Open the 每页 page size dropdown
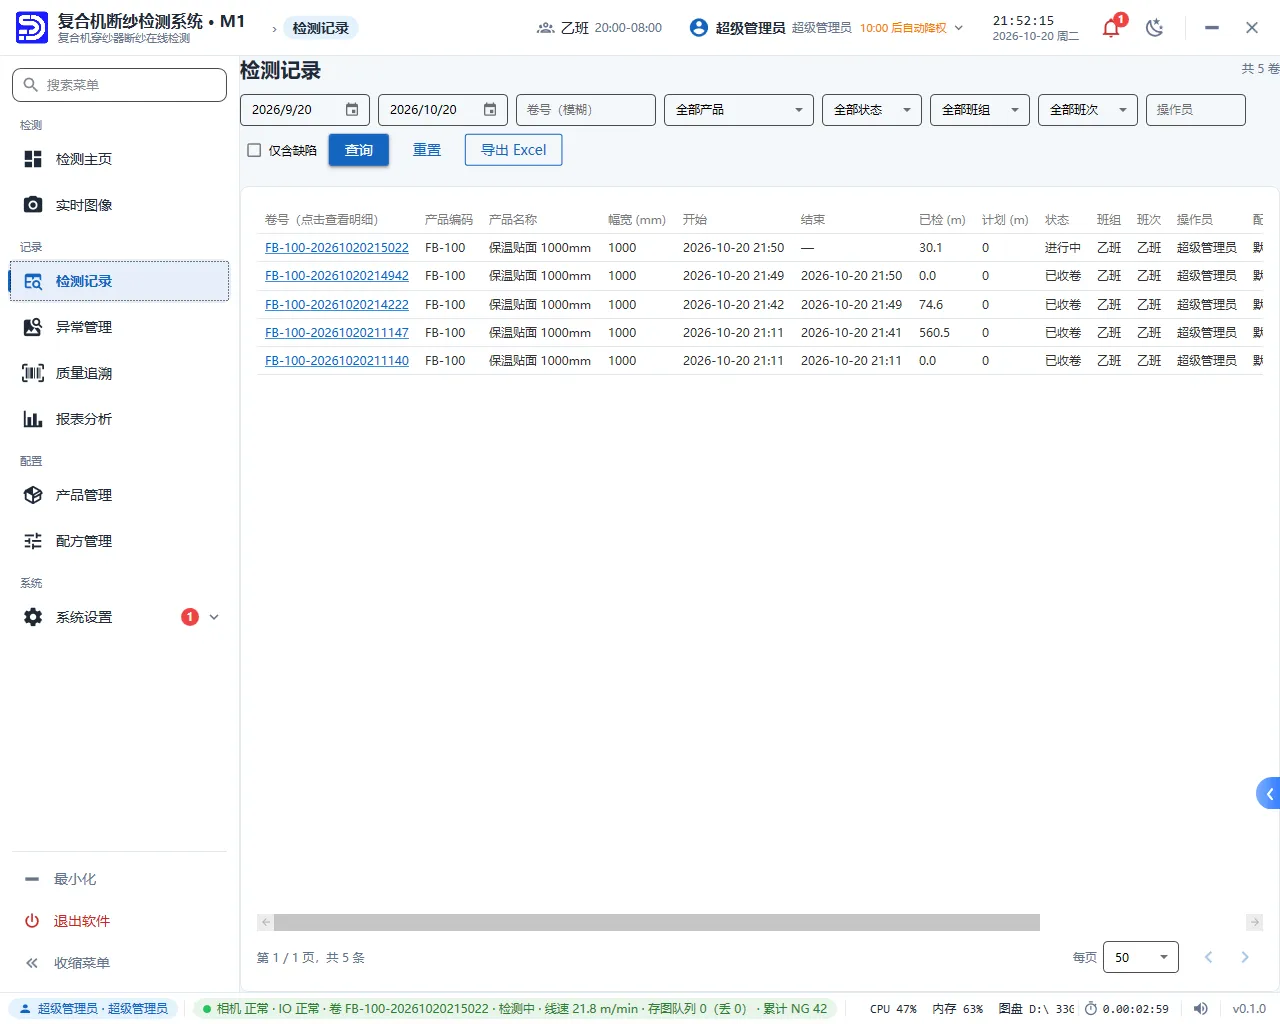This screenshot has width=1280, height=1024. coord(1141,957)
